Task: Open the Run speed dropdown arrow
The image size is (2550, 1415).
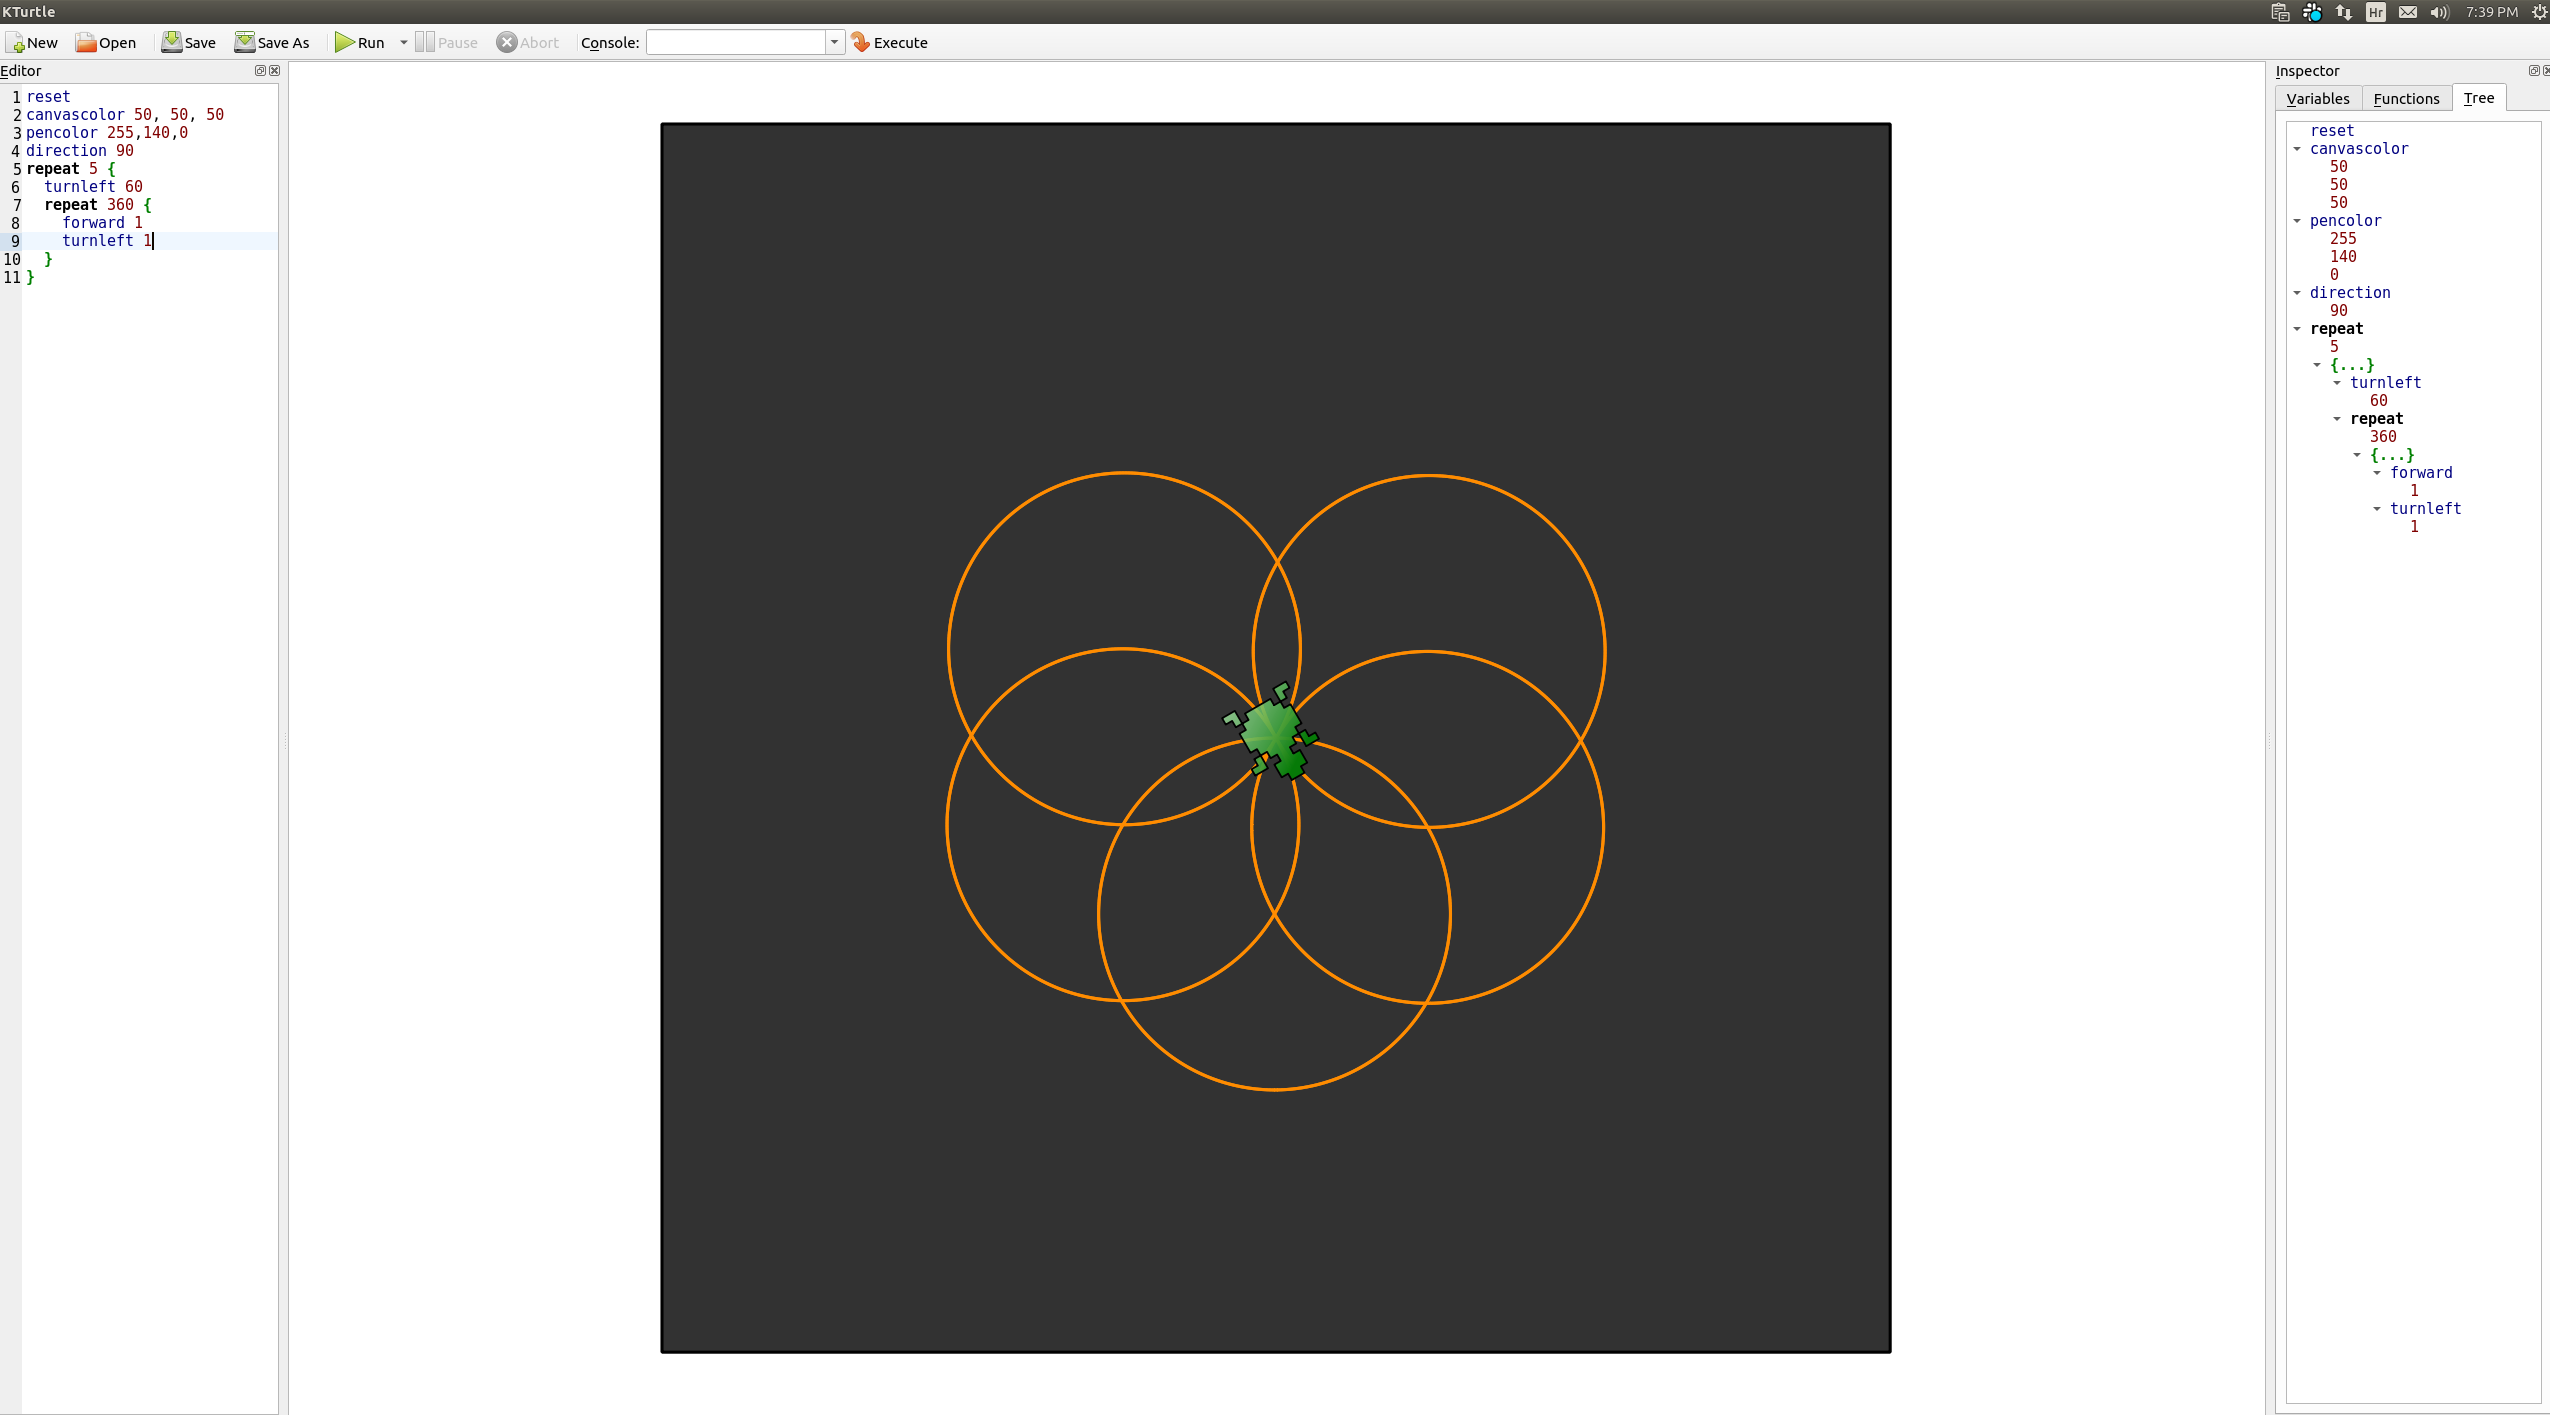Action: click(404, 43)
